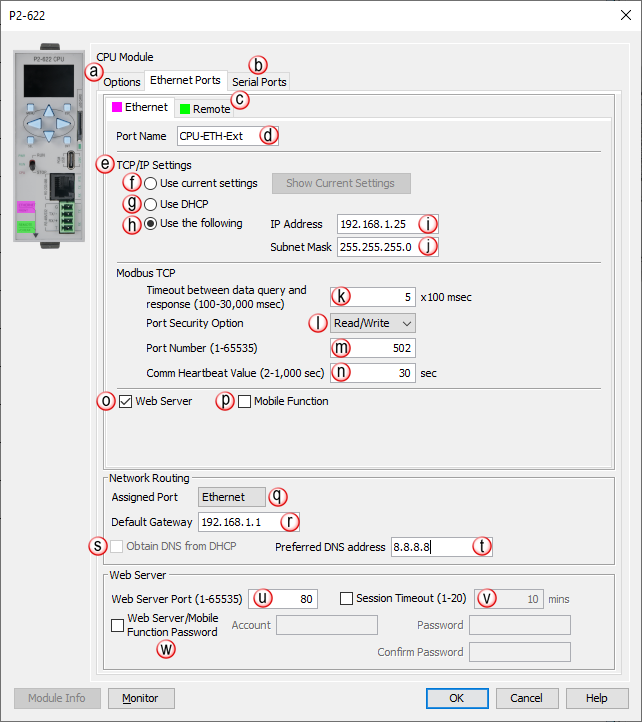Screen dimensions: 642x722
Task: Click the OK button
Action: click(456, 698)
